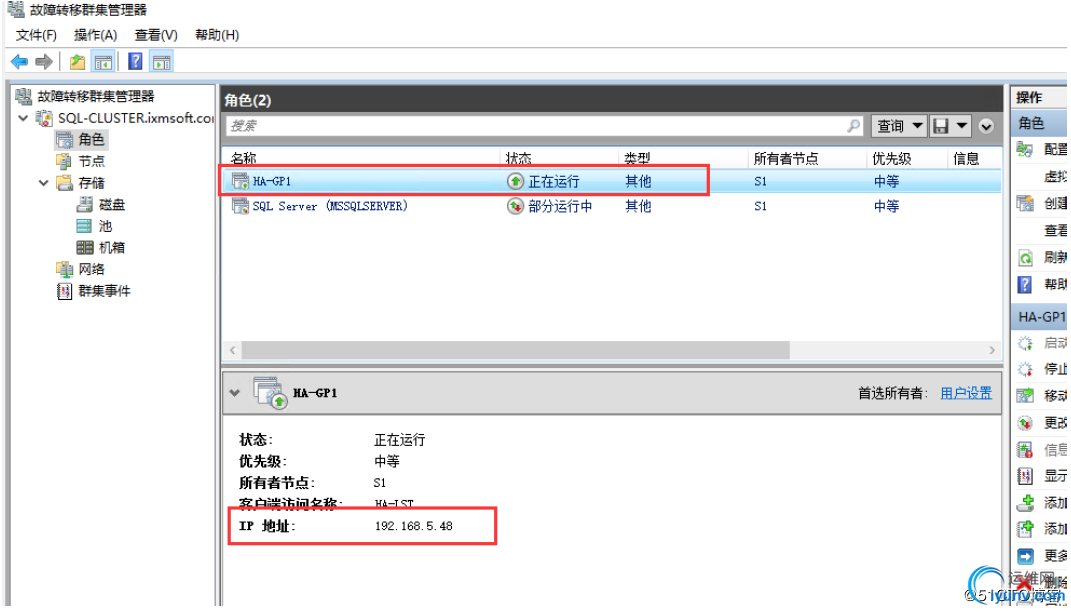
Task: Click the Forward arrow in the toolbar
Action: [44, 62]
